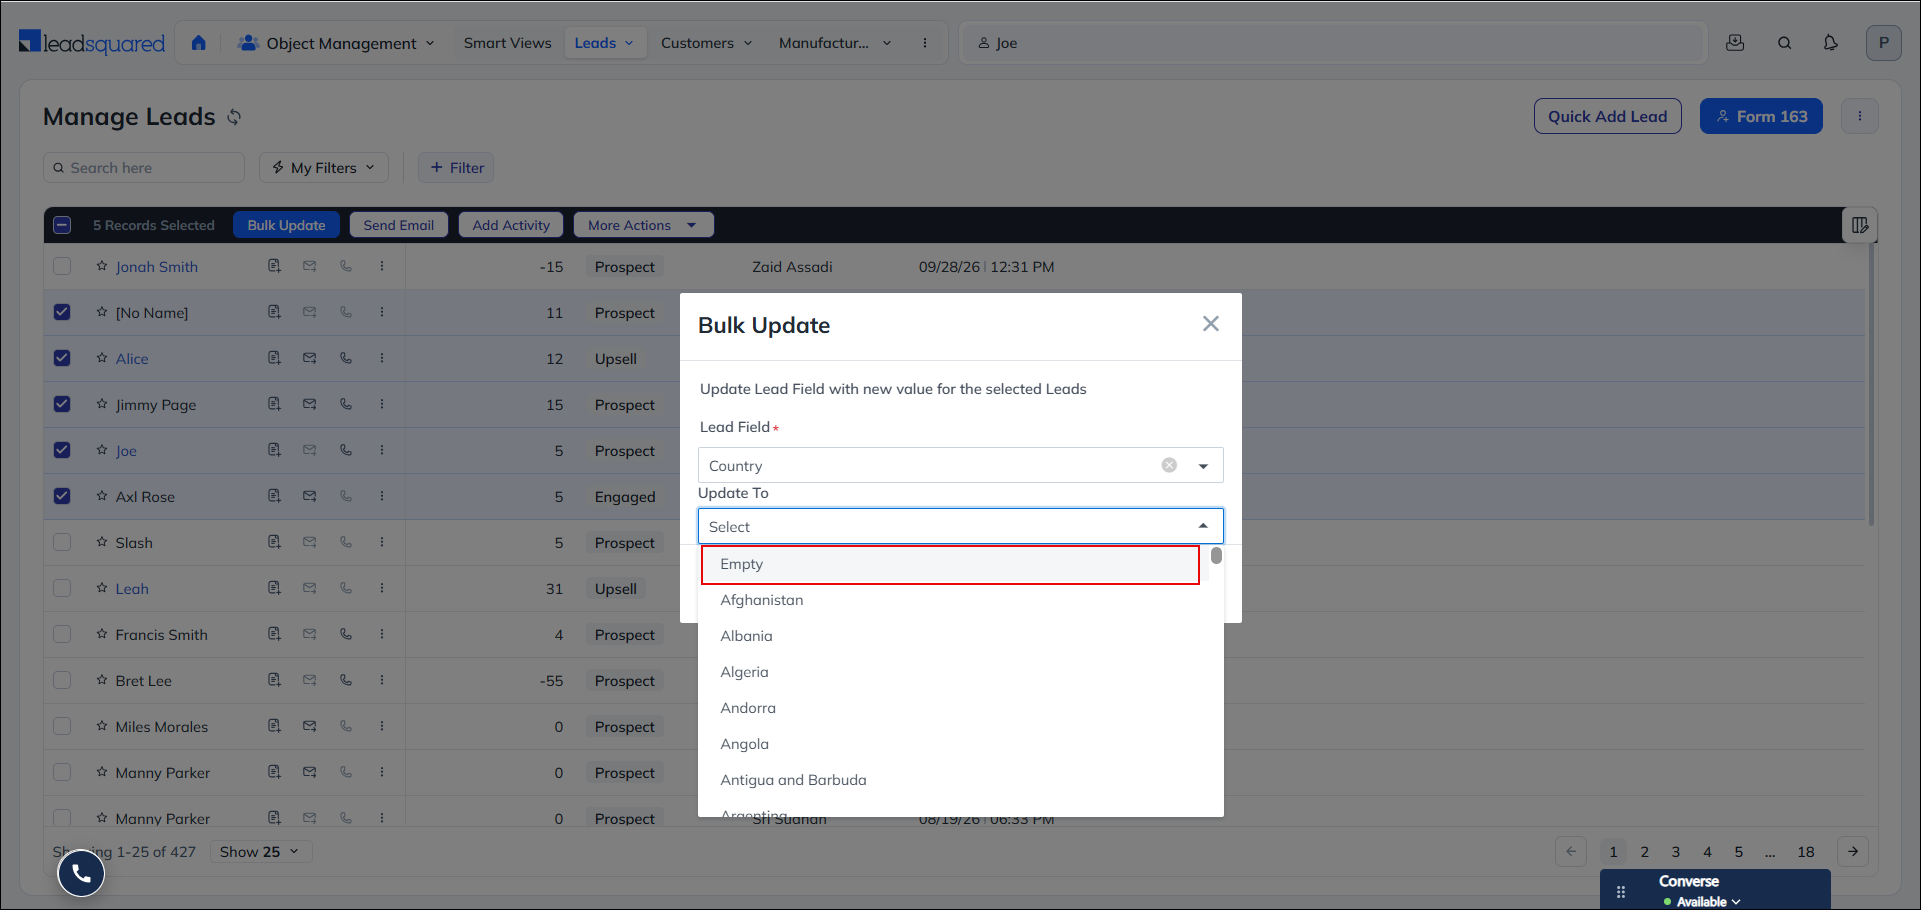The height and width of the screenshot is (910, 1921).
Task: Go to next page arrow
Action: (1853, 852)
